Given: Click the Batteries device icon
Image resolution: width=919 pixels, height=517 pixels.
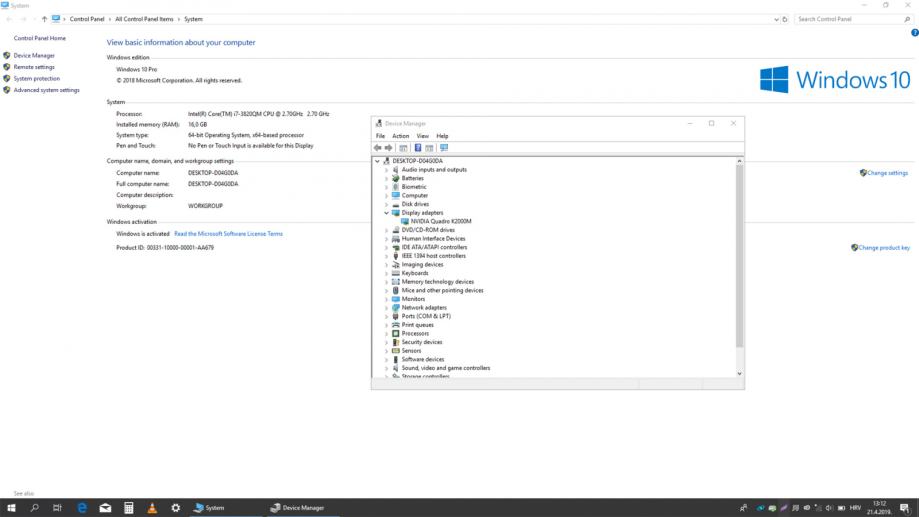Looking at the screenshot, I should tap(396, 178).
